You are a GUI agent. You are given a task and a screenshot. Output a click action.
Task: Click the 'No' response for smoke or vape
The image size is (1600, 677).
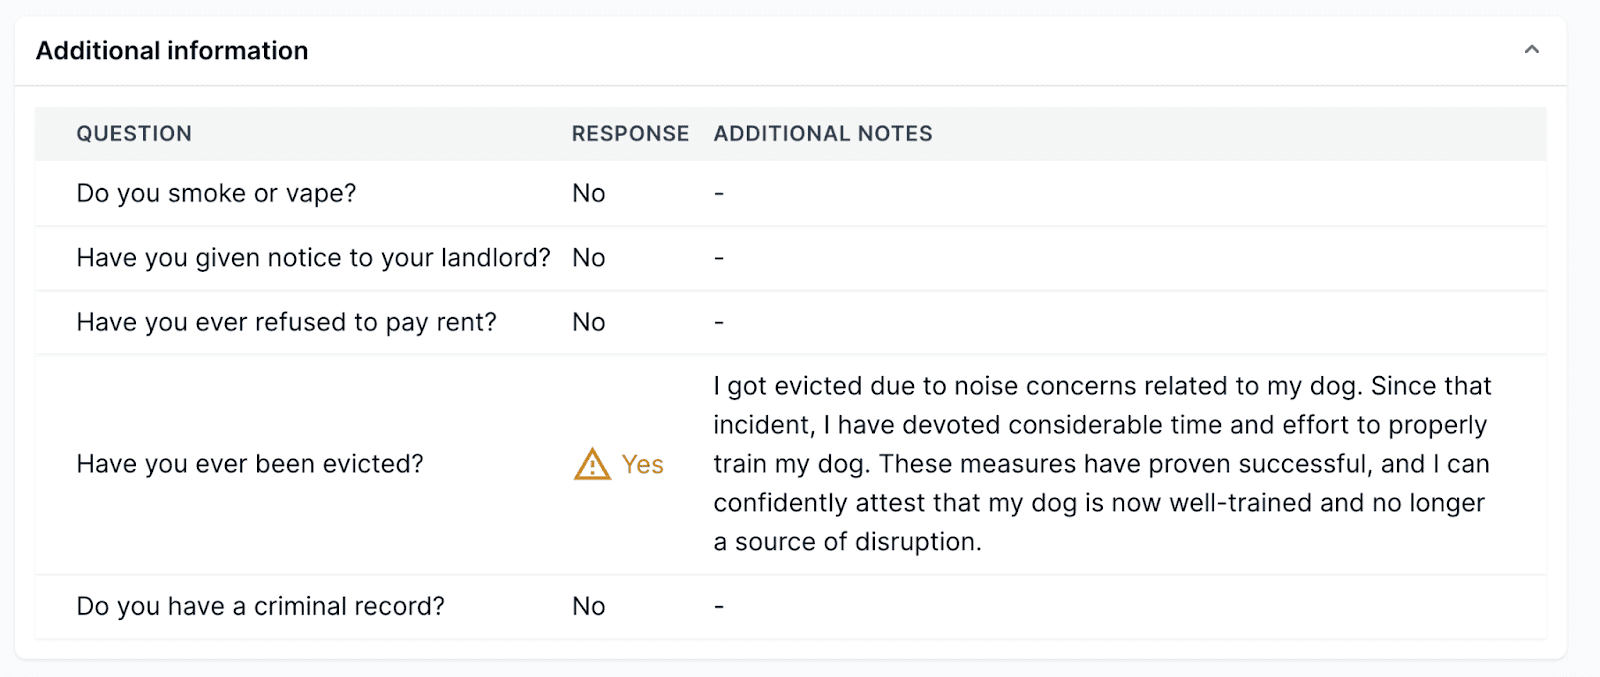click(589, 193)
